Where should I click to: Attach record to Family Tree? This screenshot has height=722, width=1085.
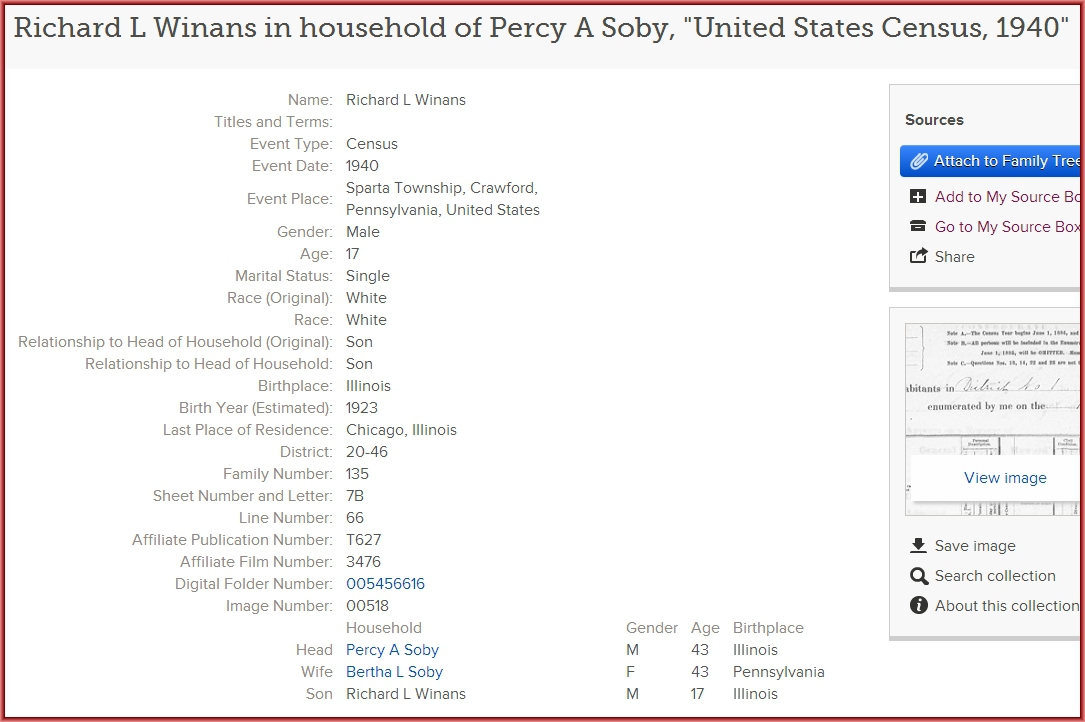[x=990, y=161]
